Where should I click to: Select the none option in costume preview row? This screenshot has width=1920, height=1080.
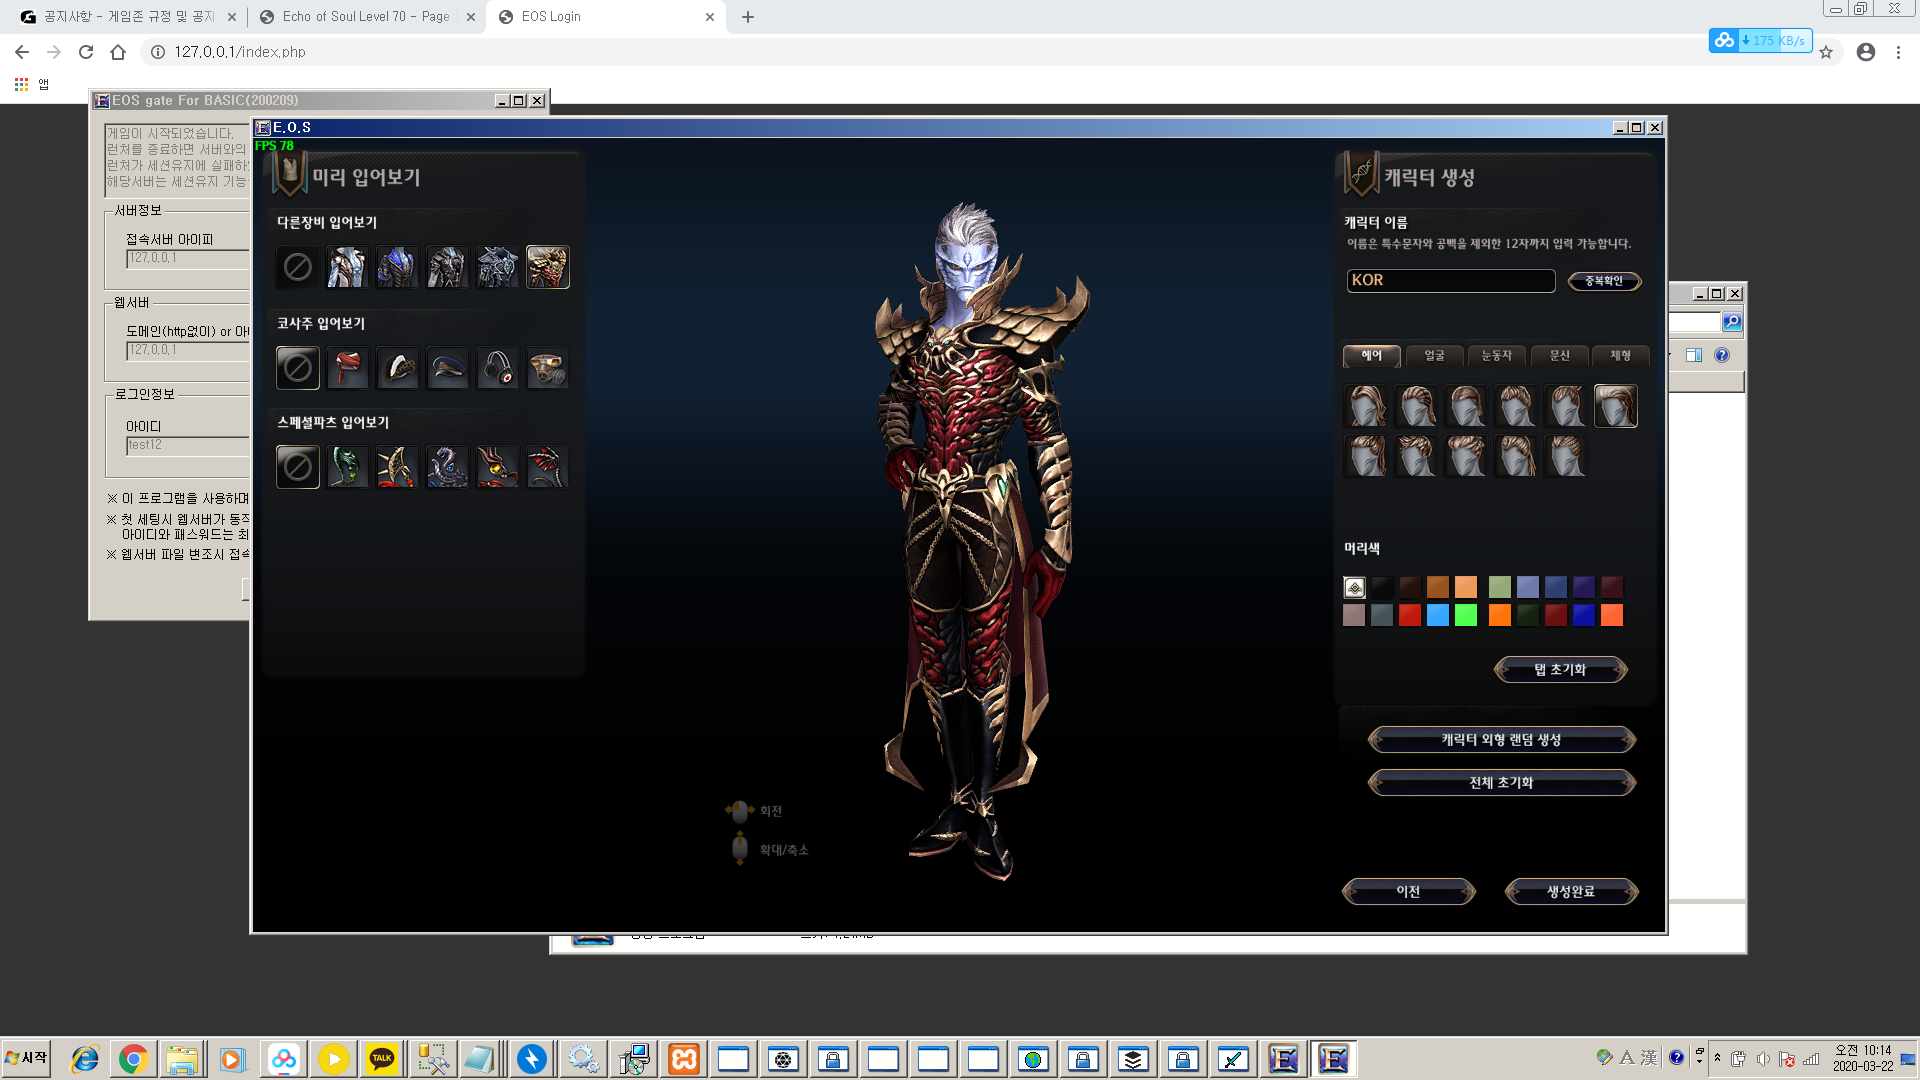[297, 368]
